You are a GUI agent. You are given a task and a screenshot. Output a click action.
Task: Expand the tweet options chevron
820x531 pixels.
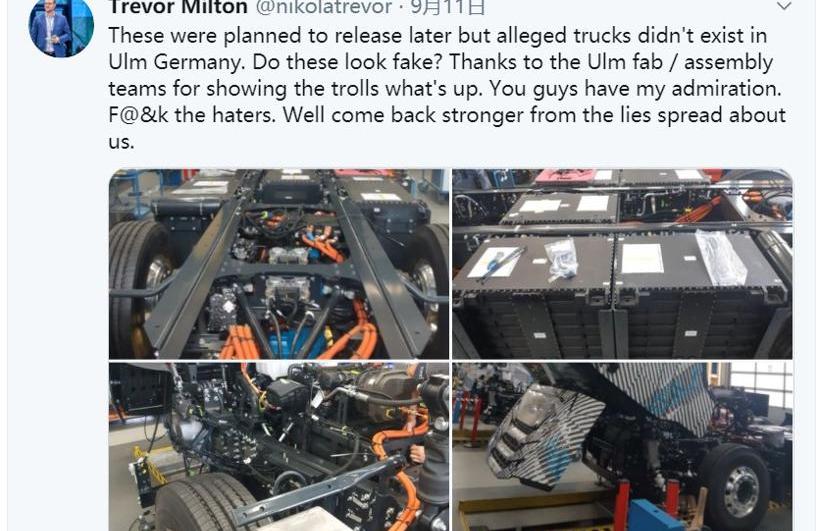coord(783,6)
